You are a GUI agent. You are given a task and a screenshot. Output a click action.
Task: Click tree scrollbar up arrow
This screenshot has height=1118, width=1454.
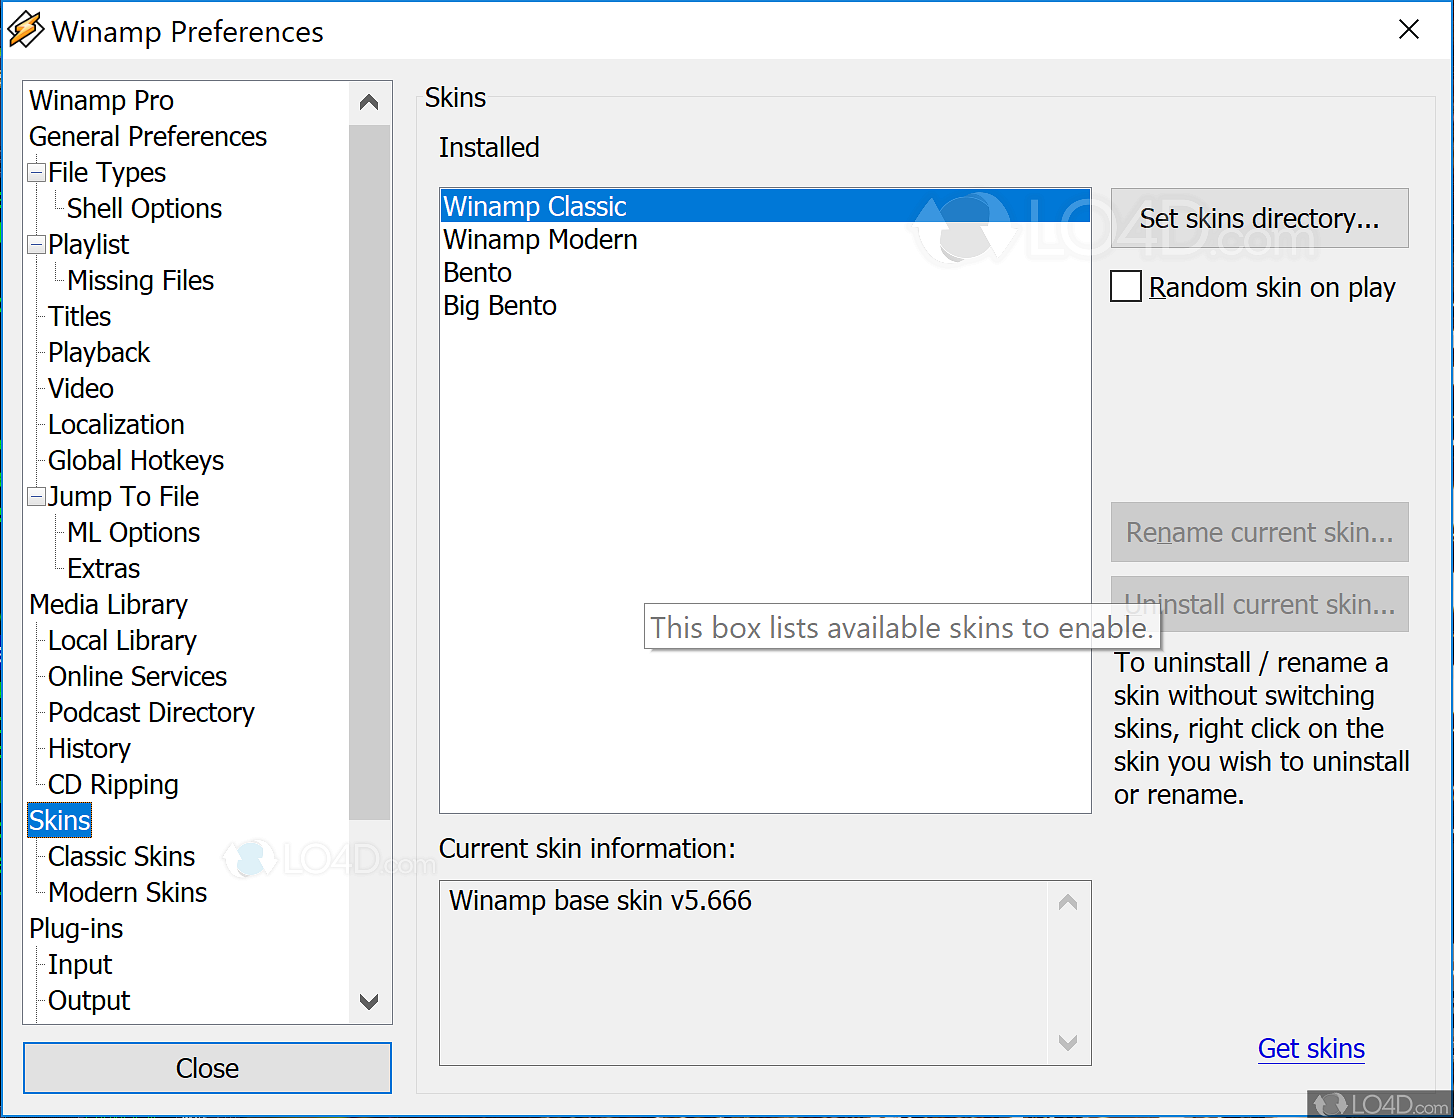click(369, 102)
